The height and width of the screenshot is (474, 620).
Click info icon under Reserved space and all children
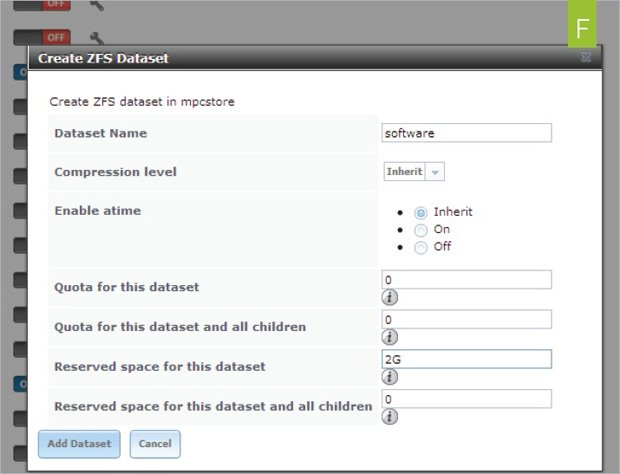[x=390, y=416]
